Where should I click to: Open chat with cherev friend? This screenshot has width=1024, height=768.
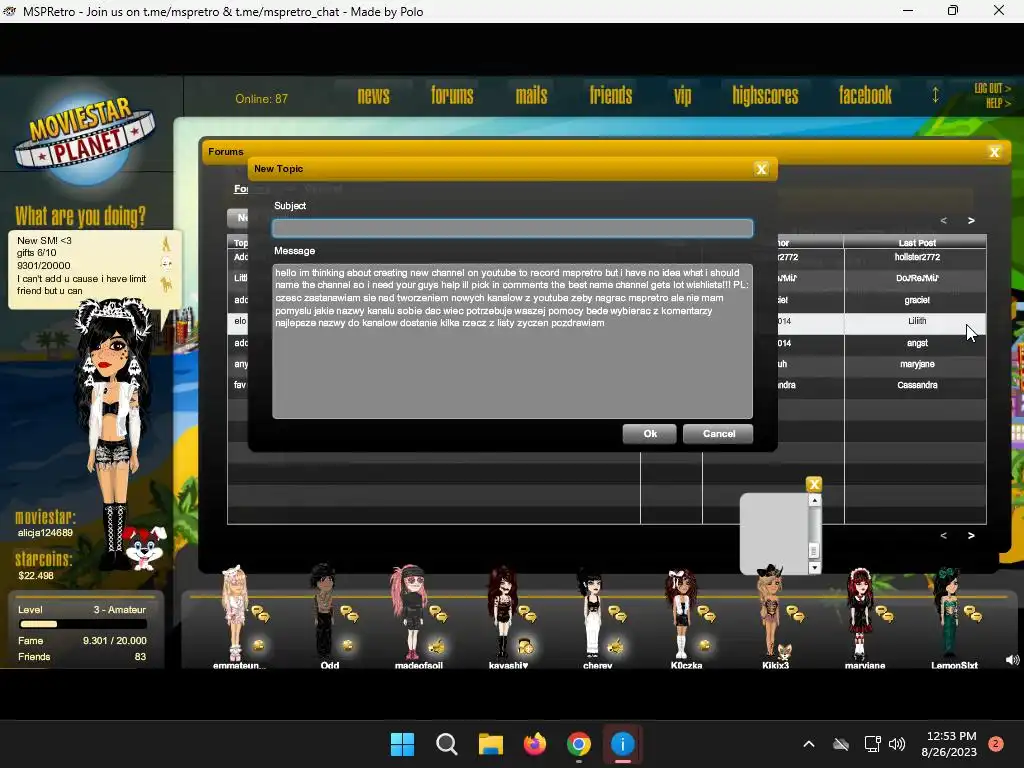click(617, 615)
